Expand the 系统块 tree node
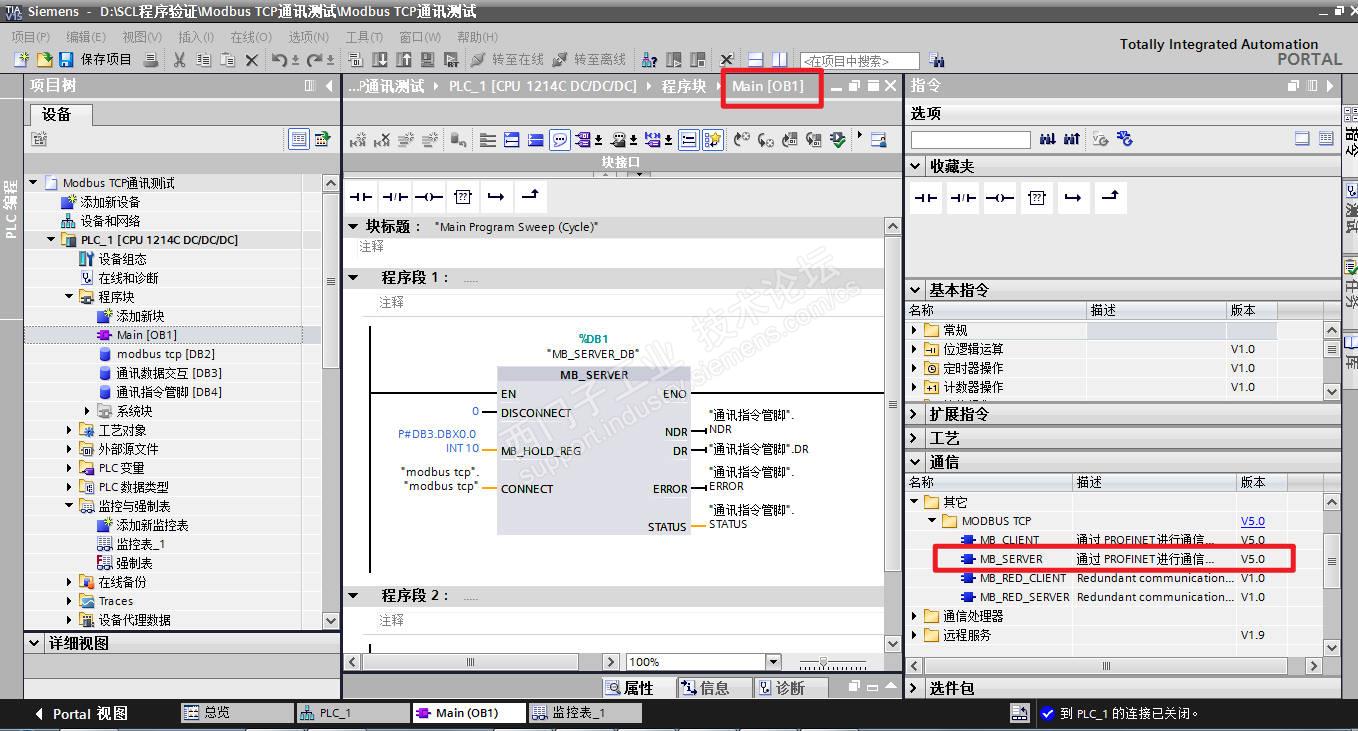1358x731 pixels. 88,411
